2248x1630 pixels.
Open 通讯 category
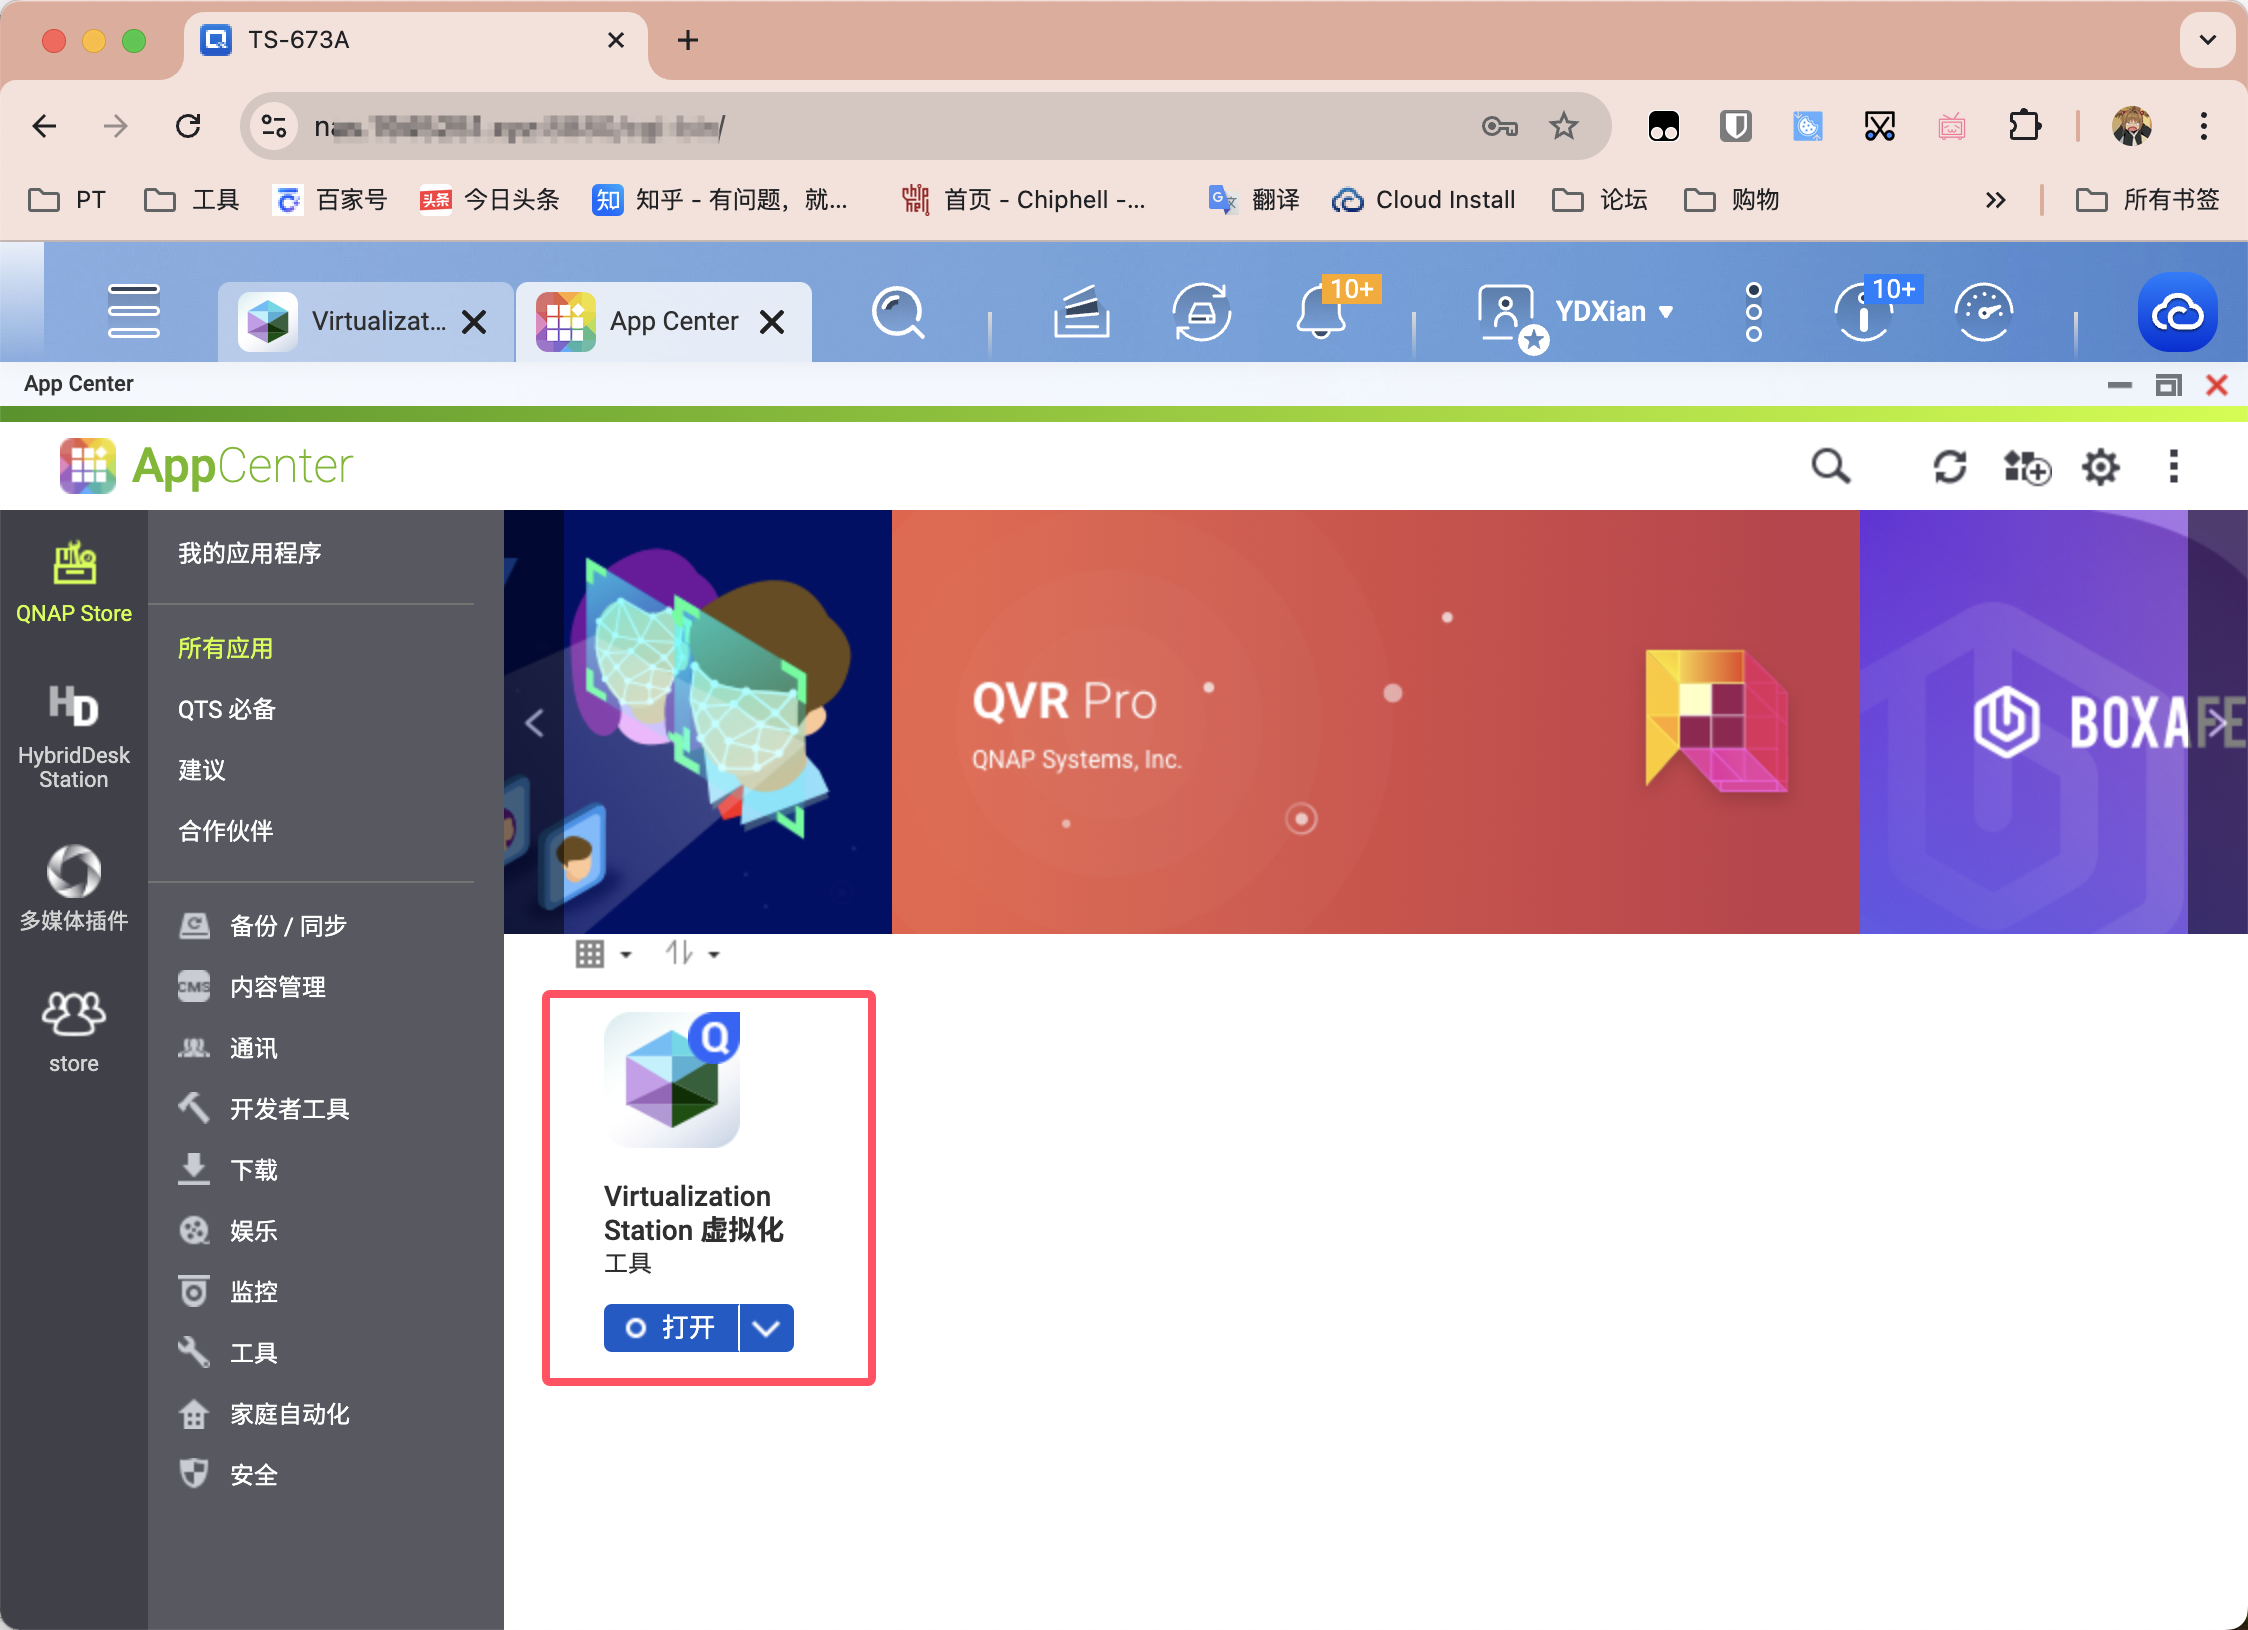[x=228, y=1047]
